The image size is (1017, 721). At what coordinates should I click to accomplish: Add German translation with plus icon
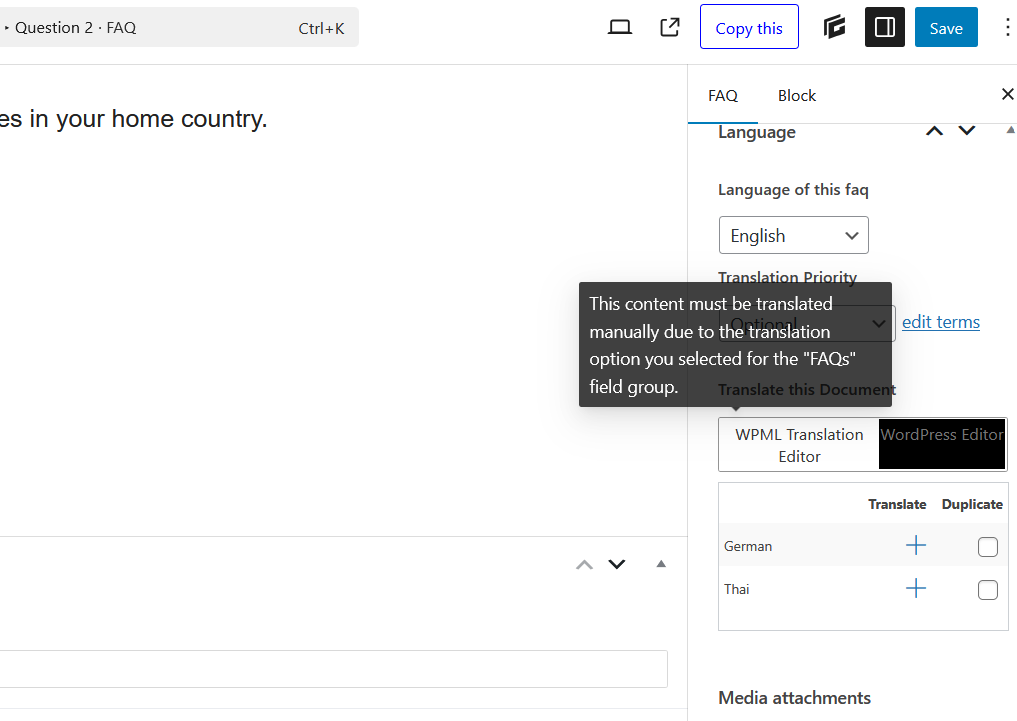tap(915, 545)
